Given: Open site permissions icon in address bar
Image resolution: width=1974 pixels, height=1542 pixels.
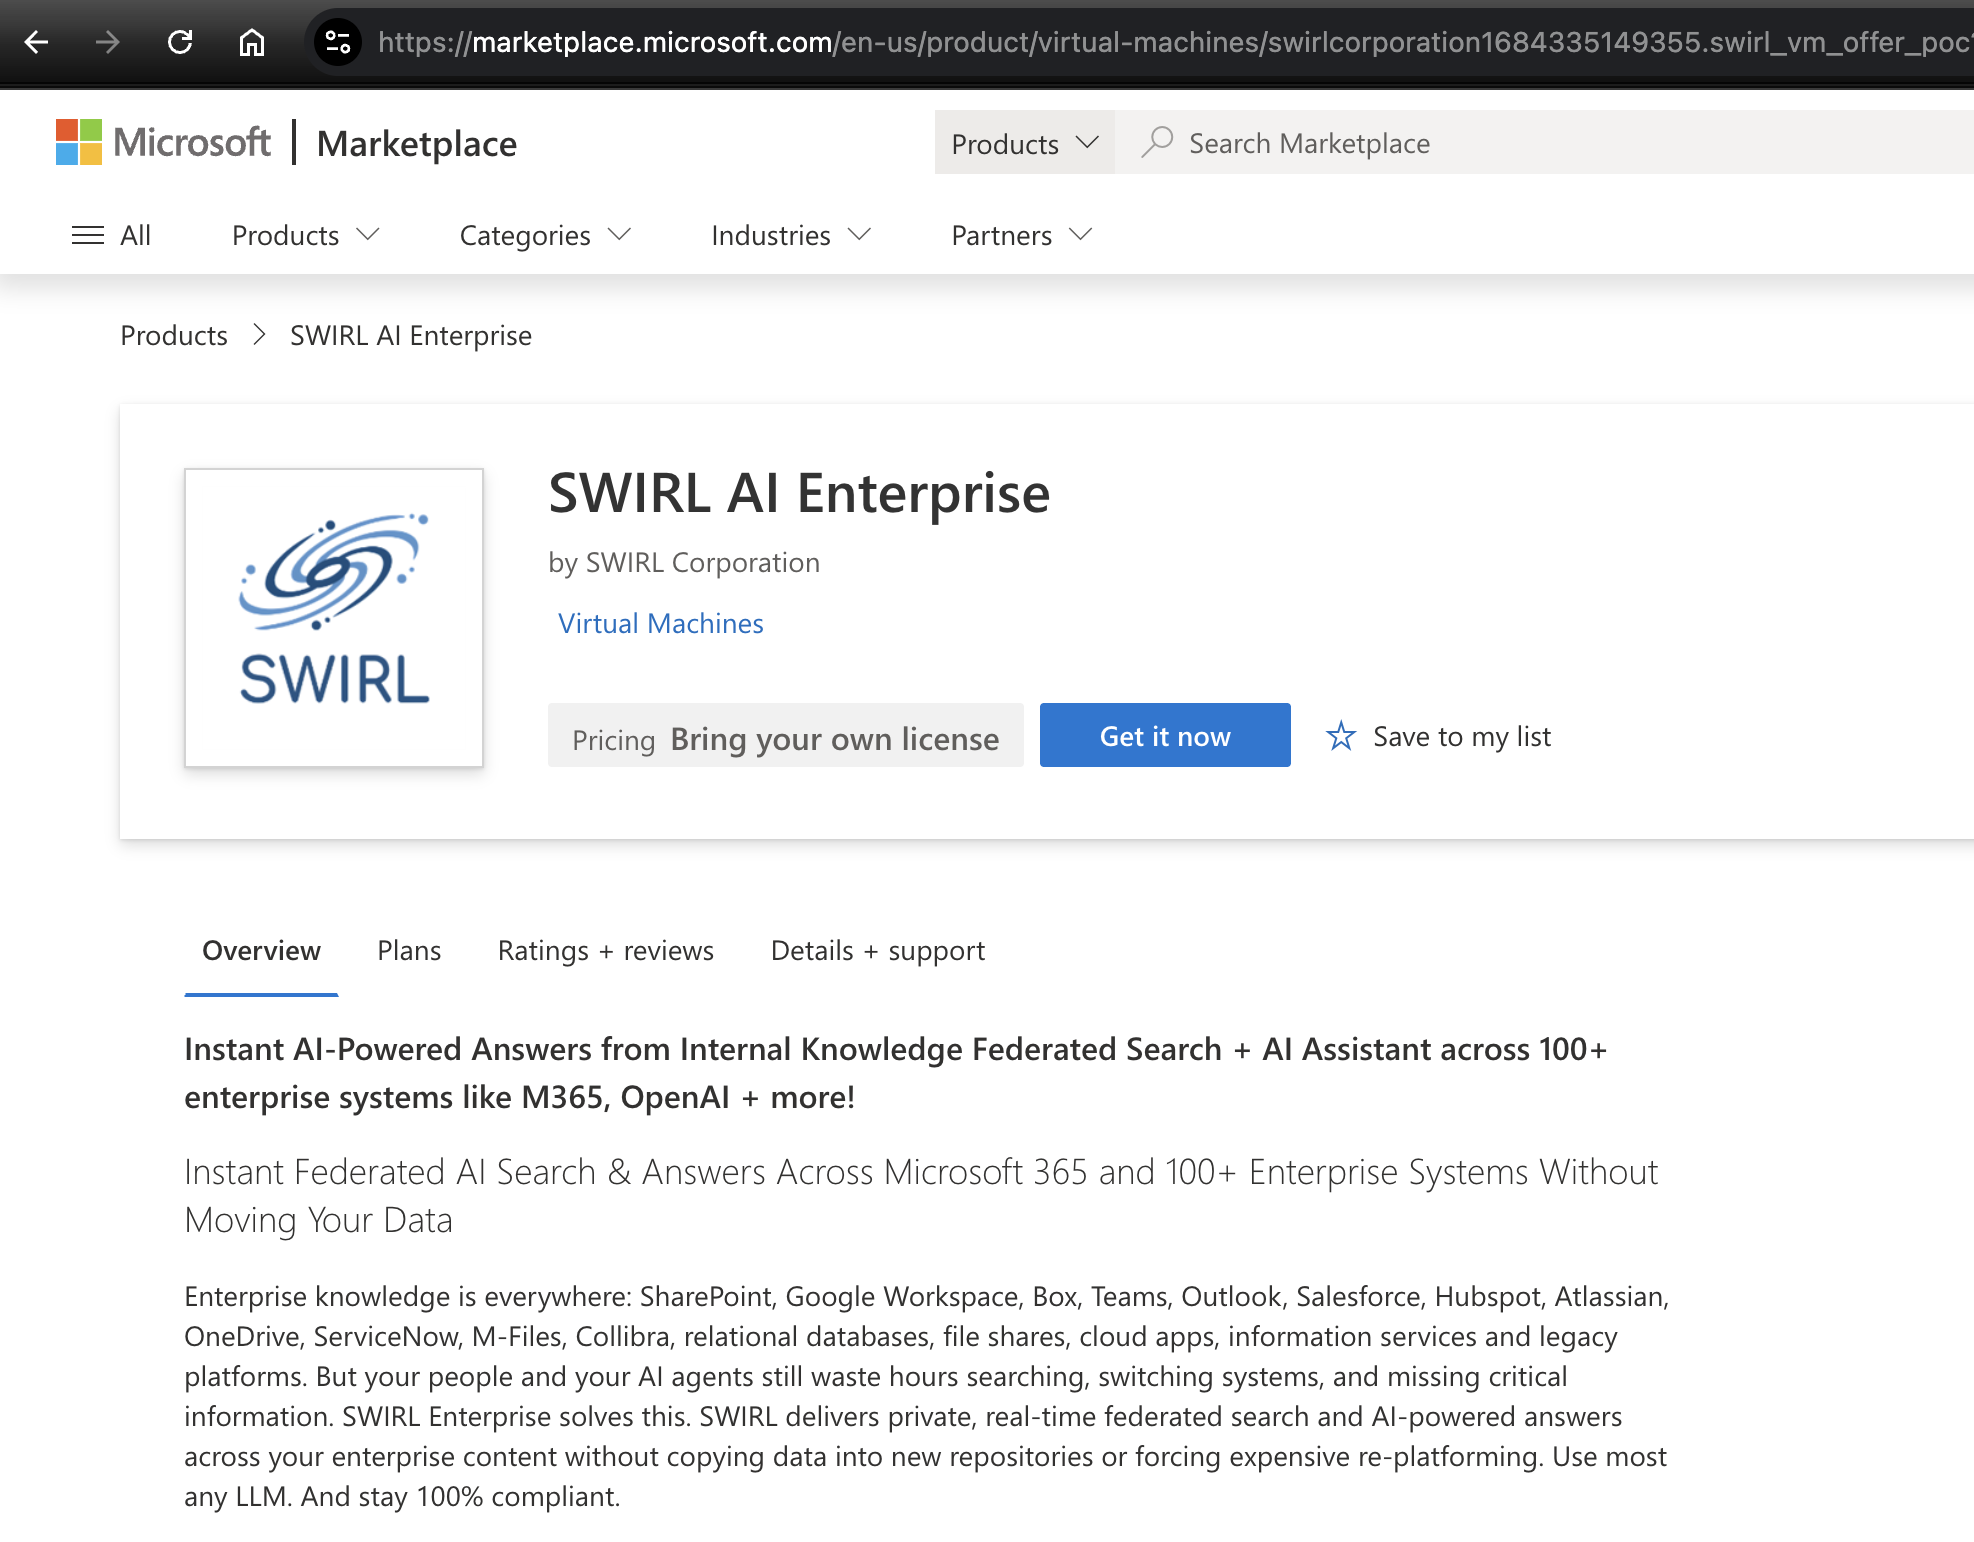Looking at the screenshot, I should click(x=338, y=43).
